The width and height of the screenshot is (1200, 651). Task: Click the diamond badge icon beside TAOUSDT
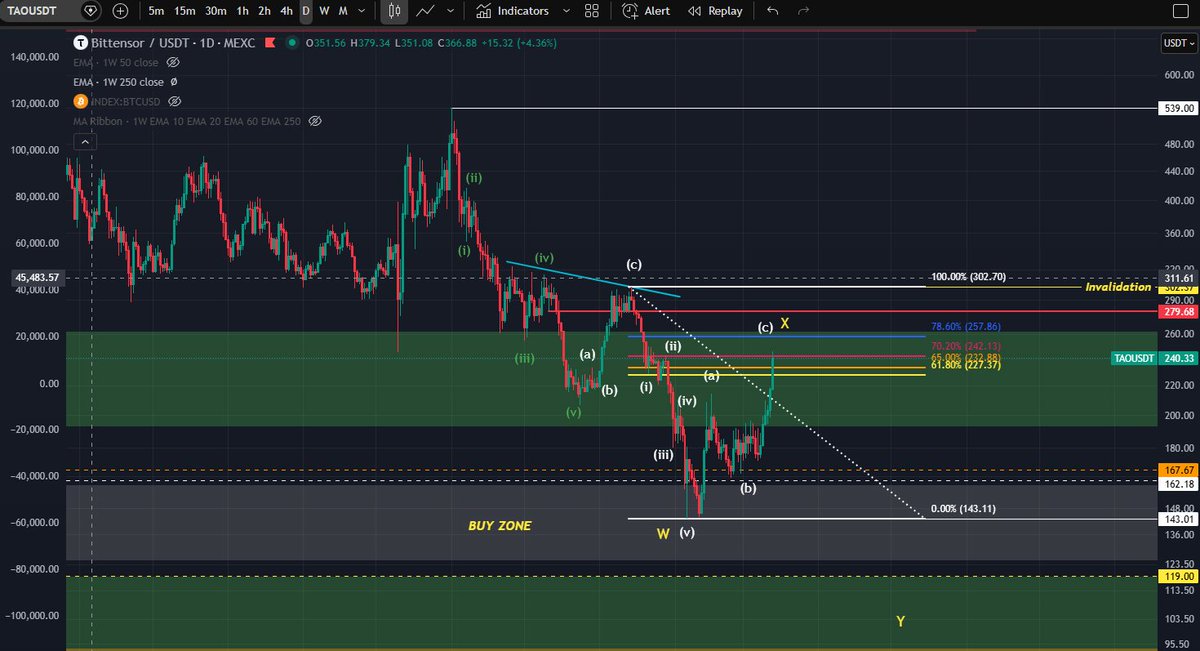90,11
